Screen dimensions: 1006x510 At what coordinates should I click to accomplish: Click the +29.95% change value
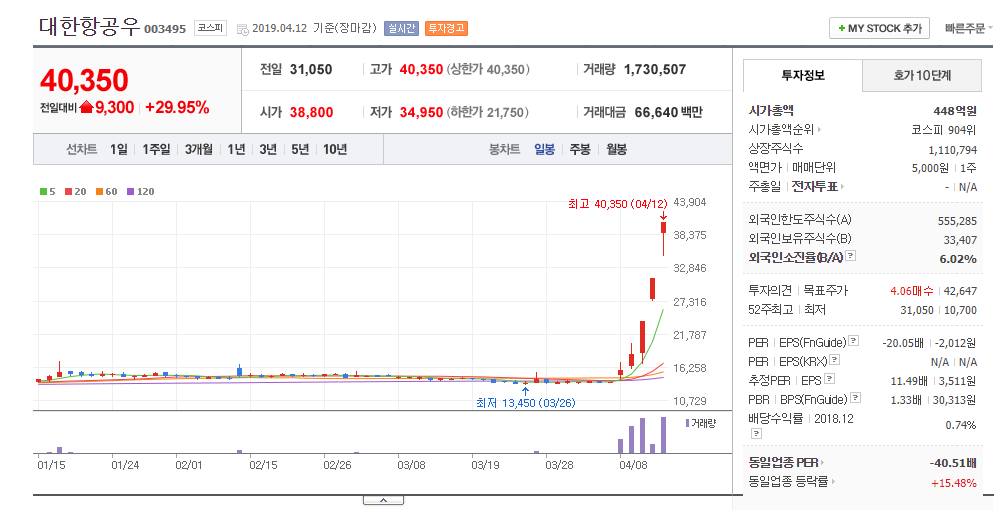pyautogui.click(x=177, y=107)
